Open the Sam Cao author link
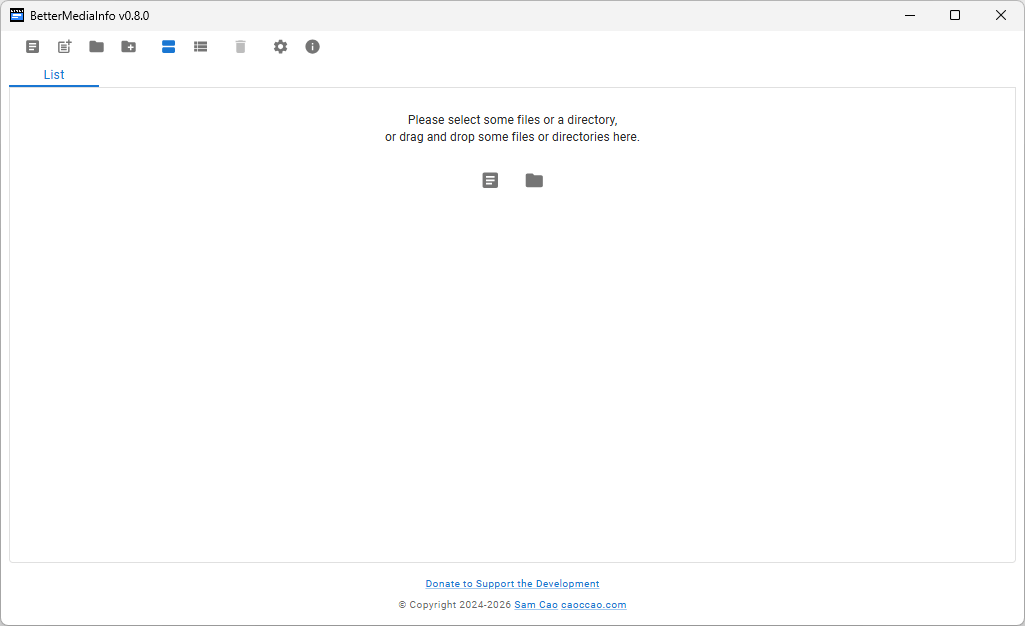The image size is (1025, 626). point(535,605)
